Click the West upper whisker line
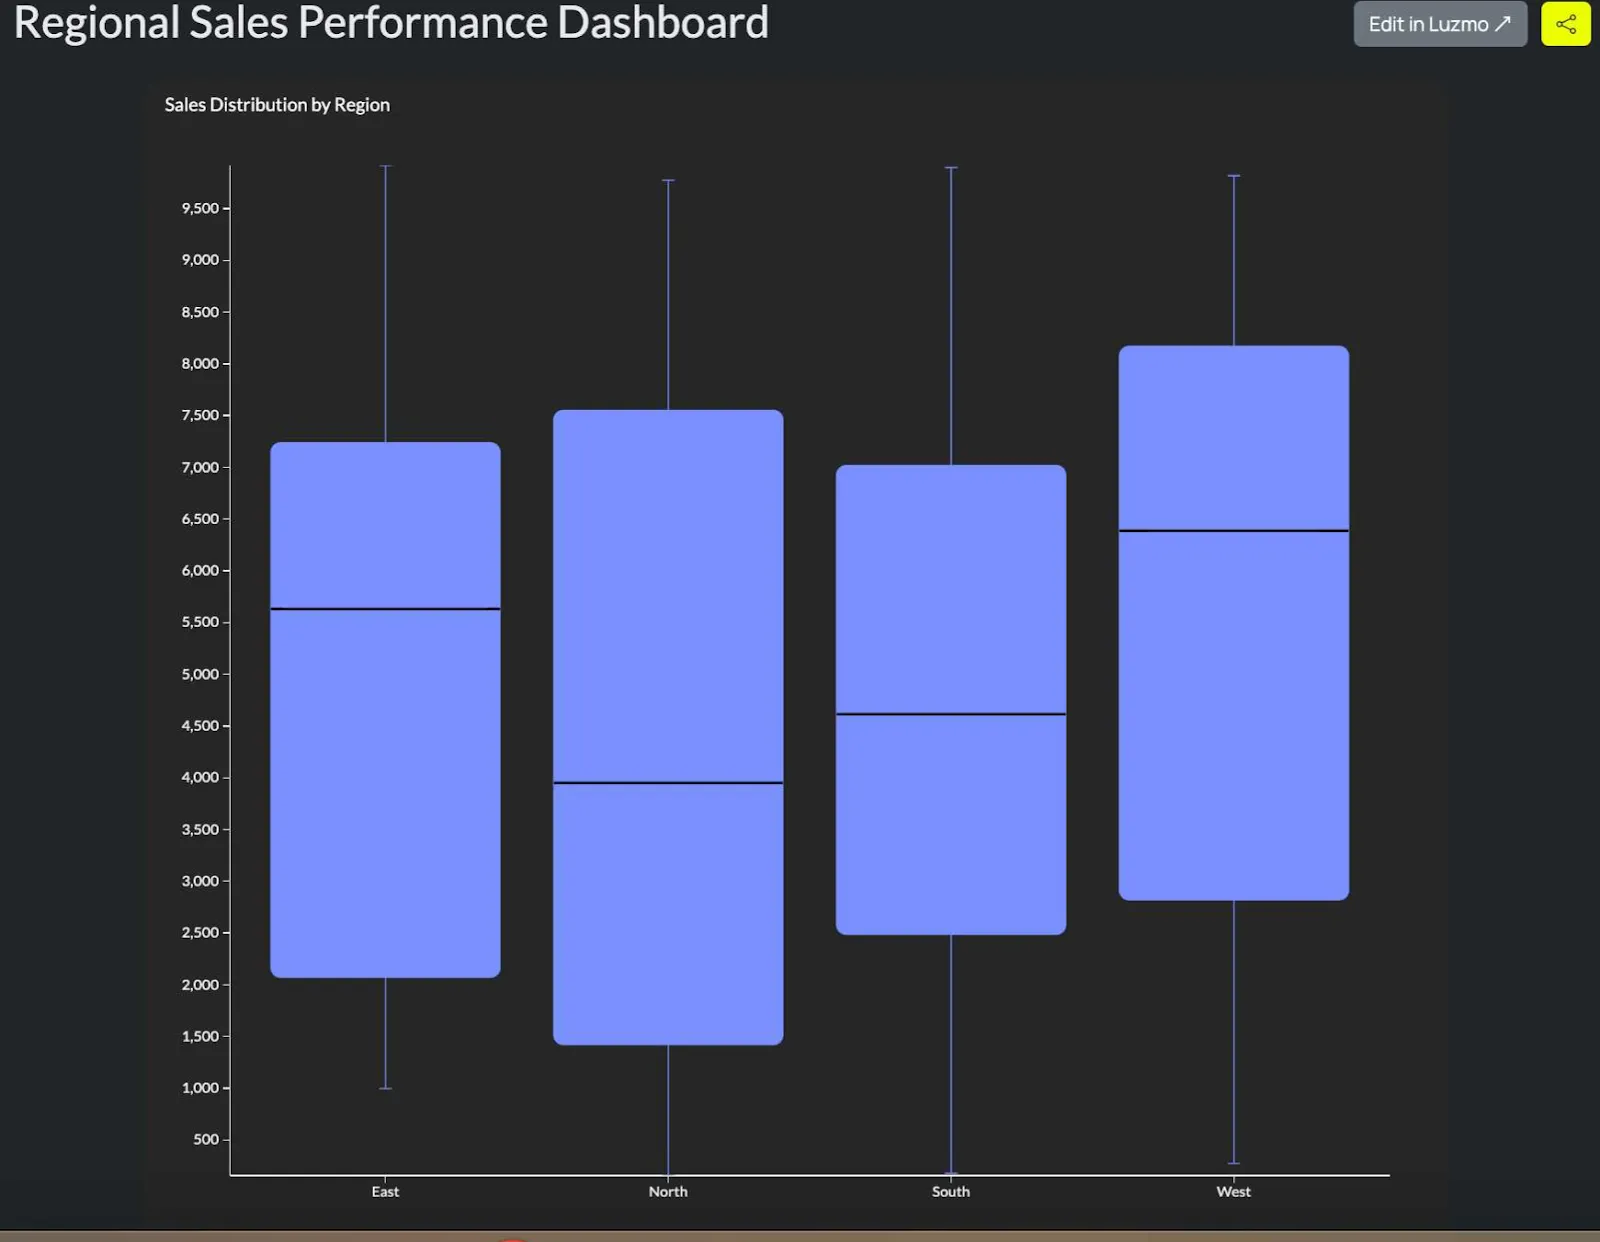 1234,261
